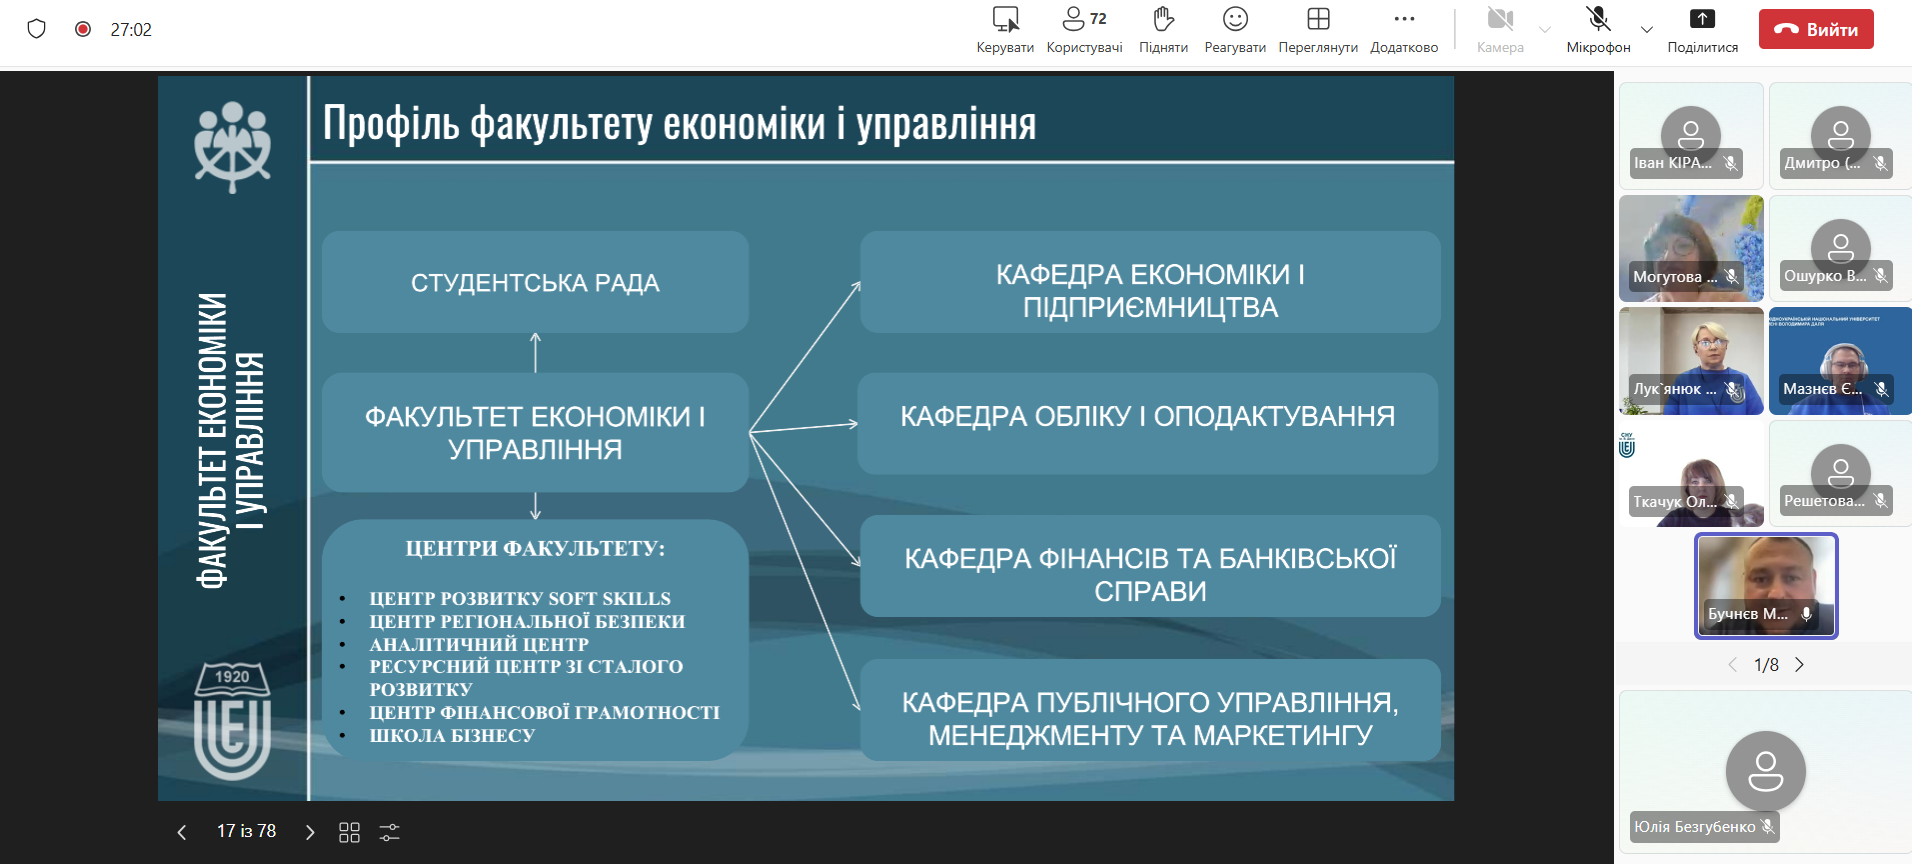
Task: Select Юлія Безгубенко participant tile
Action: pyautogui.click(x=1765, y=771)
